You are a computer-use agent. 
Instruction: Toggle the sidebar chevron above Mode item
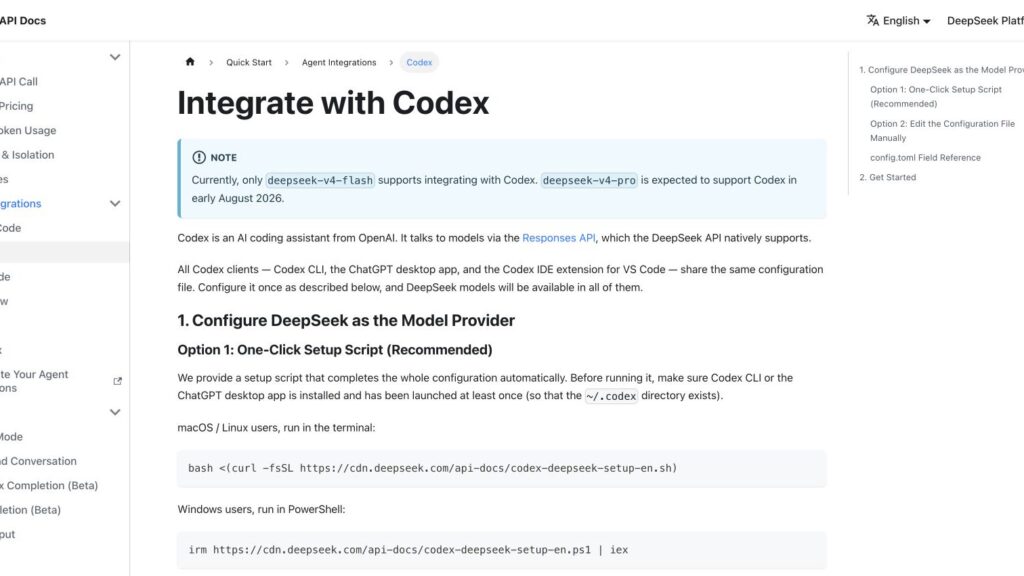pos(115,412)
